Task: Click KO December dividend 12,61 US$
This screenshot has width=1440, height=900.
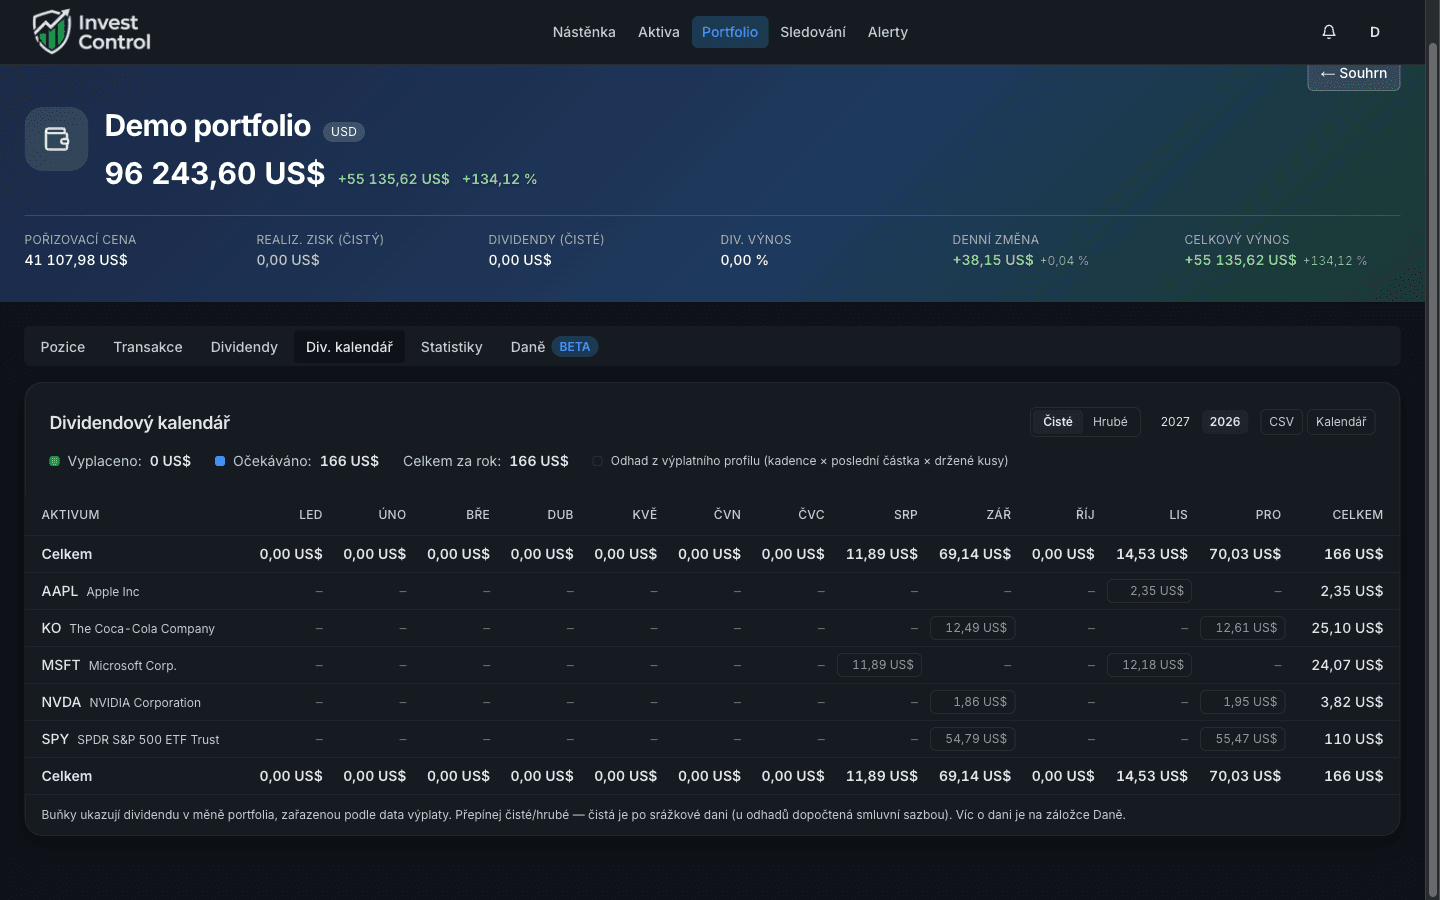Action: [x=1243, y=628]
